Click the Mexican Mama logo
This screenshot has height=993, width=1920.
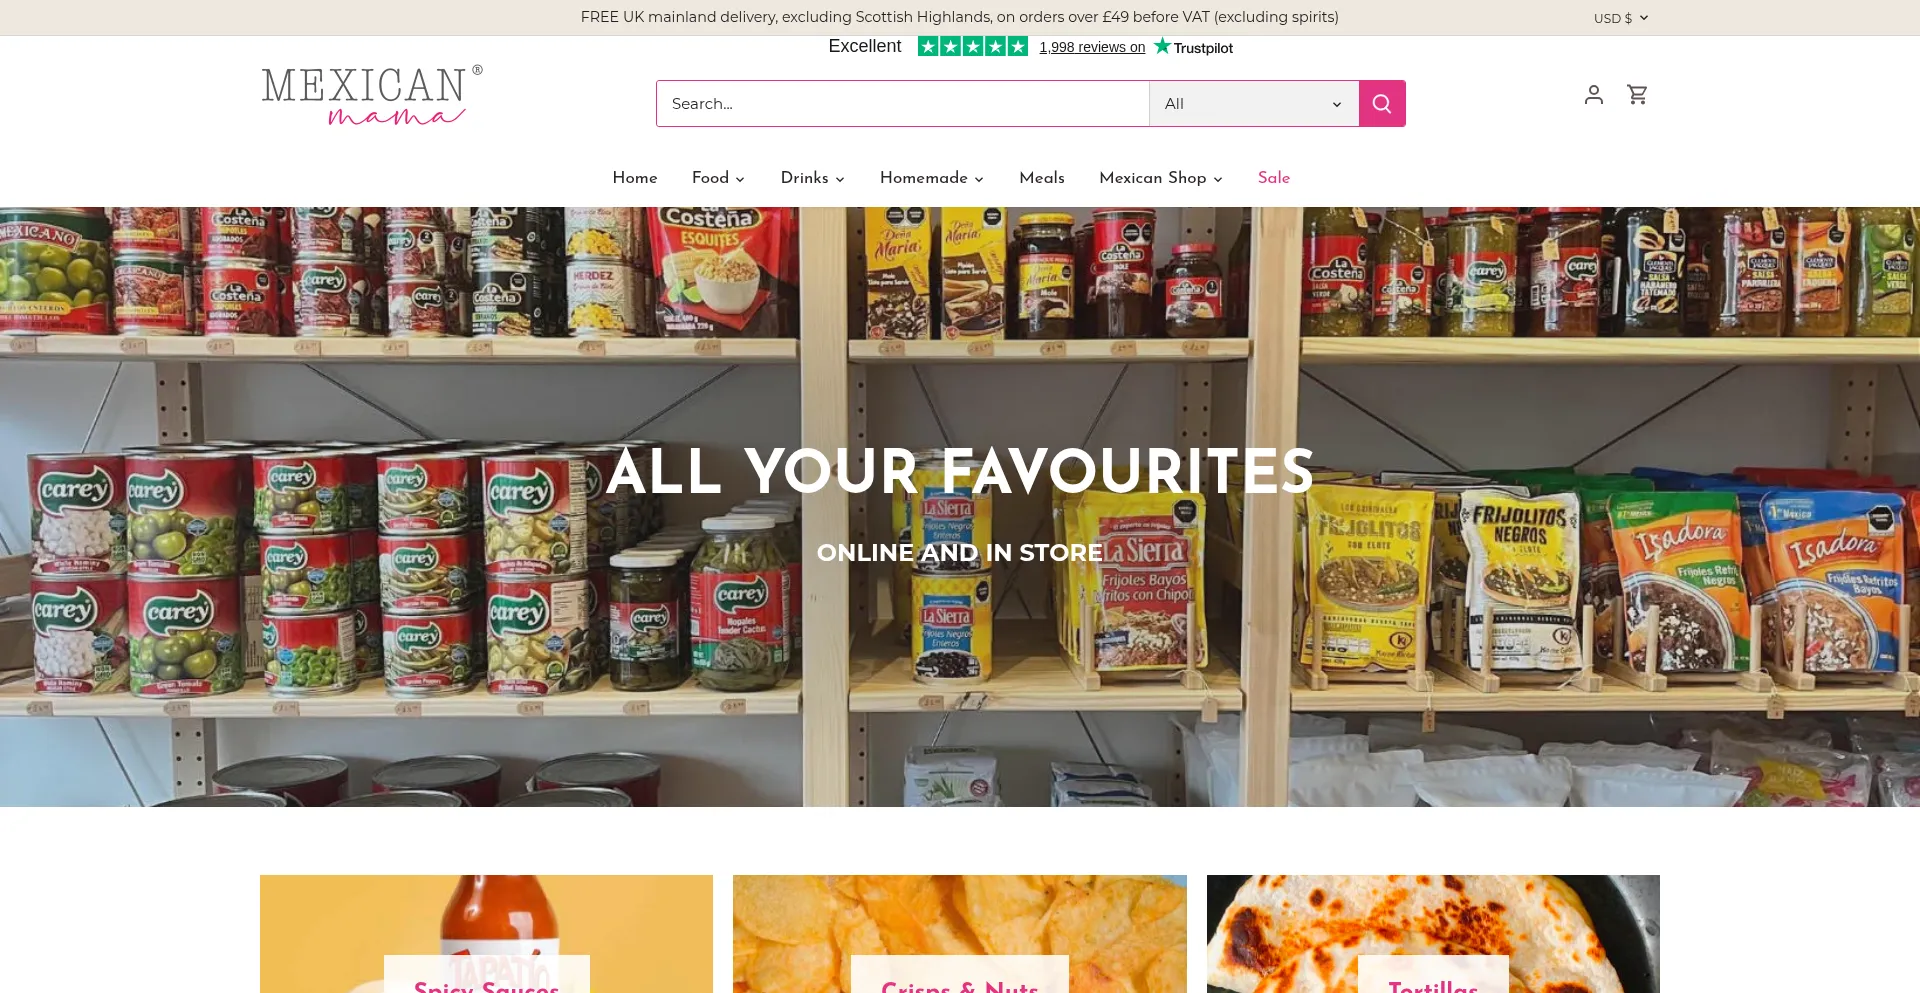tap(372, 96)
